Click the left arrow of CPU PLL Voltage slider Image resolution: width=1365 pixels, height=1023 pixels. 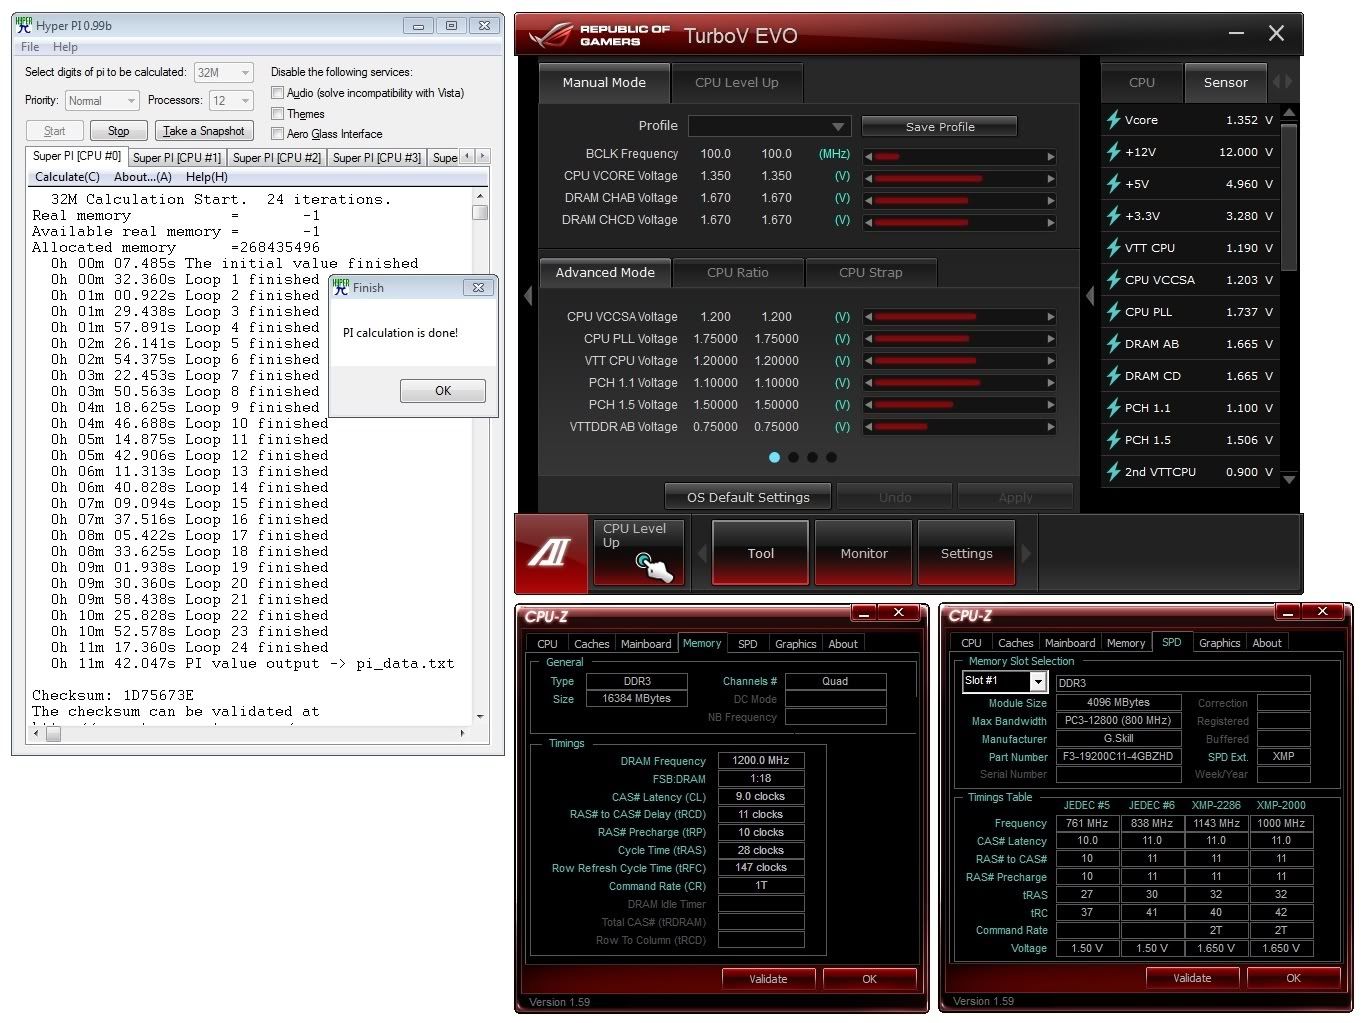(x=868, y=339)
